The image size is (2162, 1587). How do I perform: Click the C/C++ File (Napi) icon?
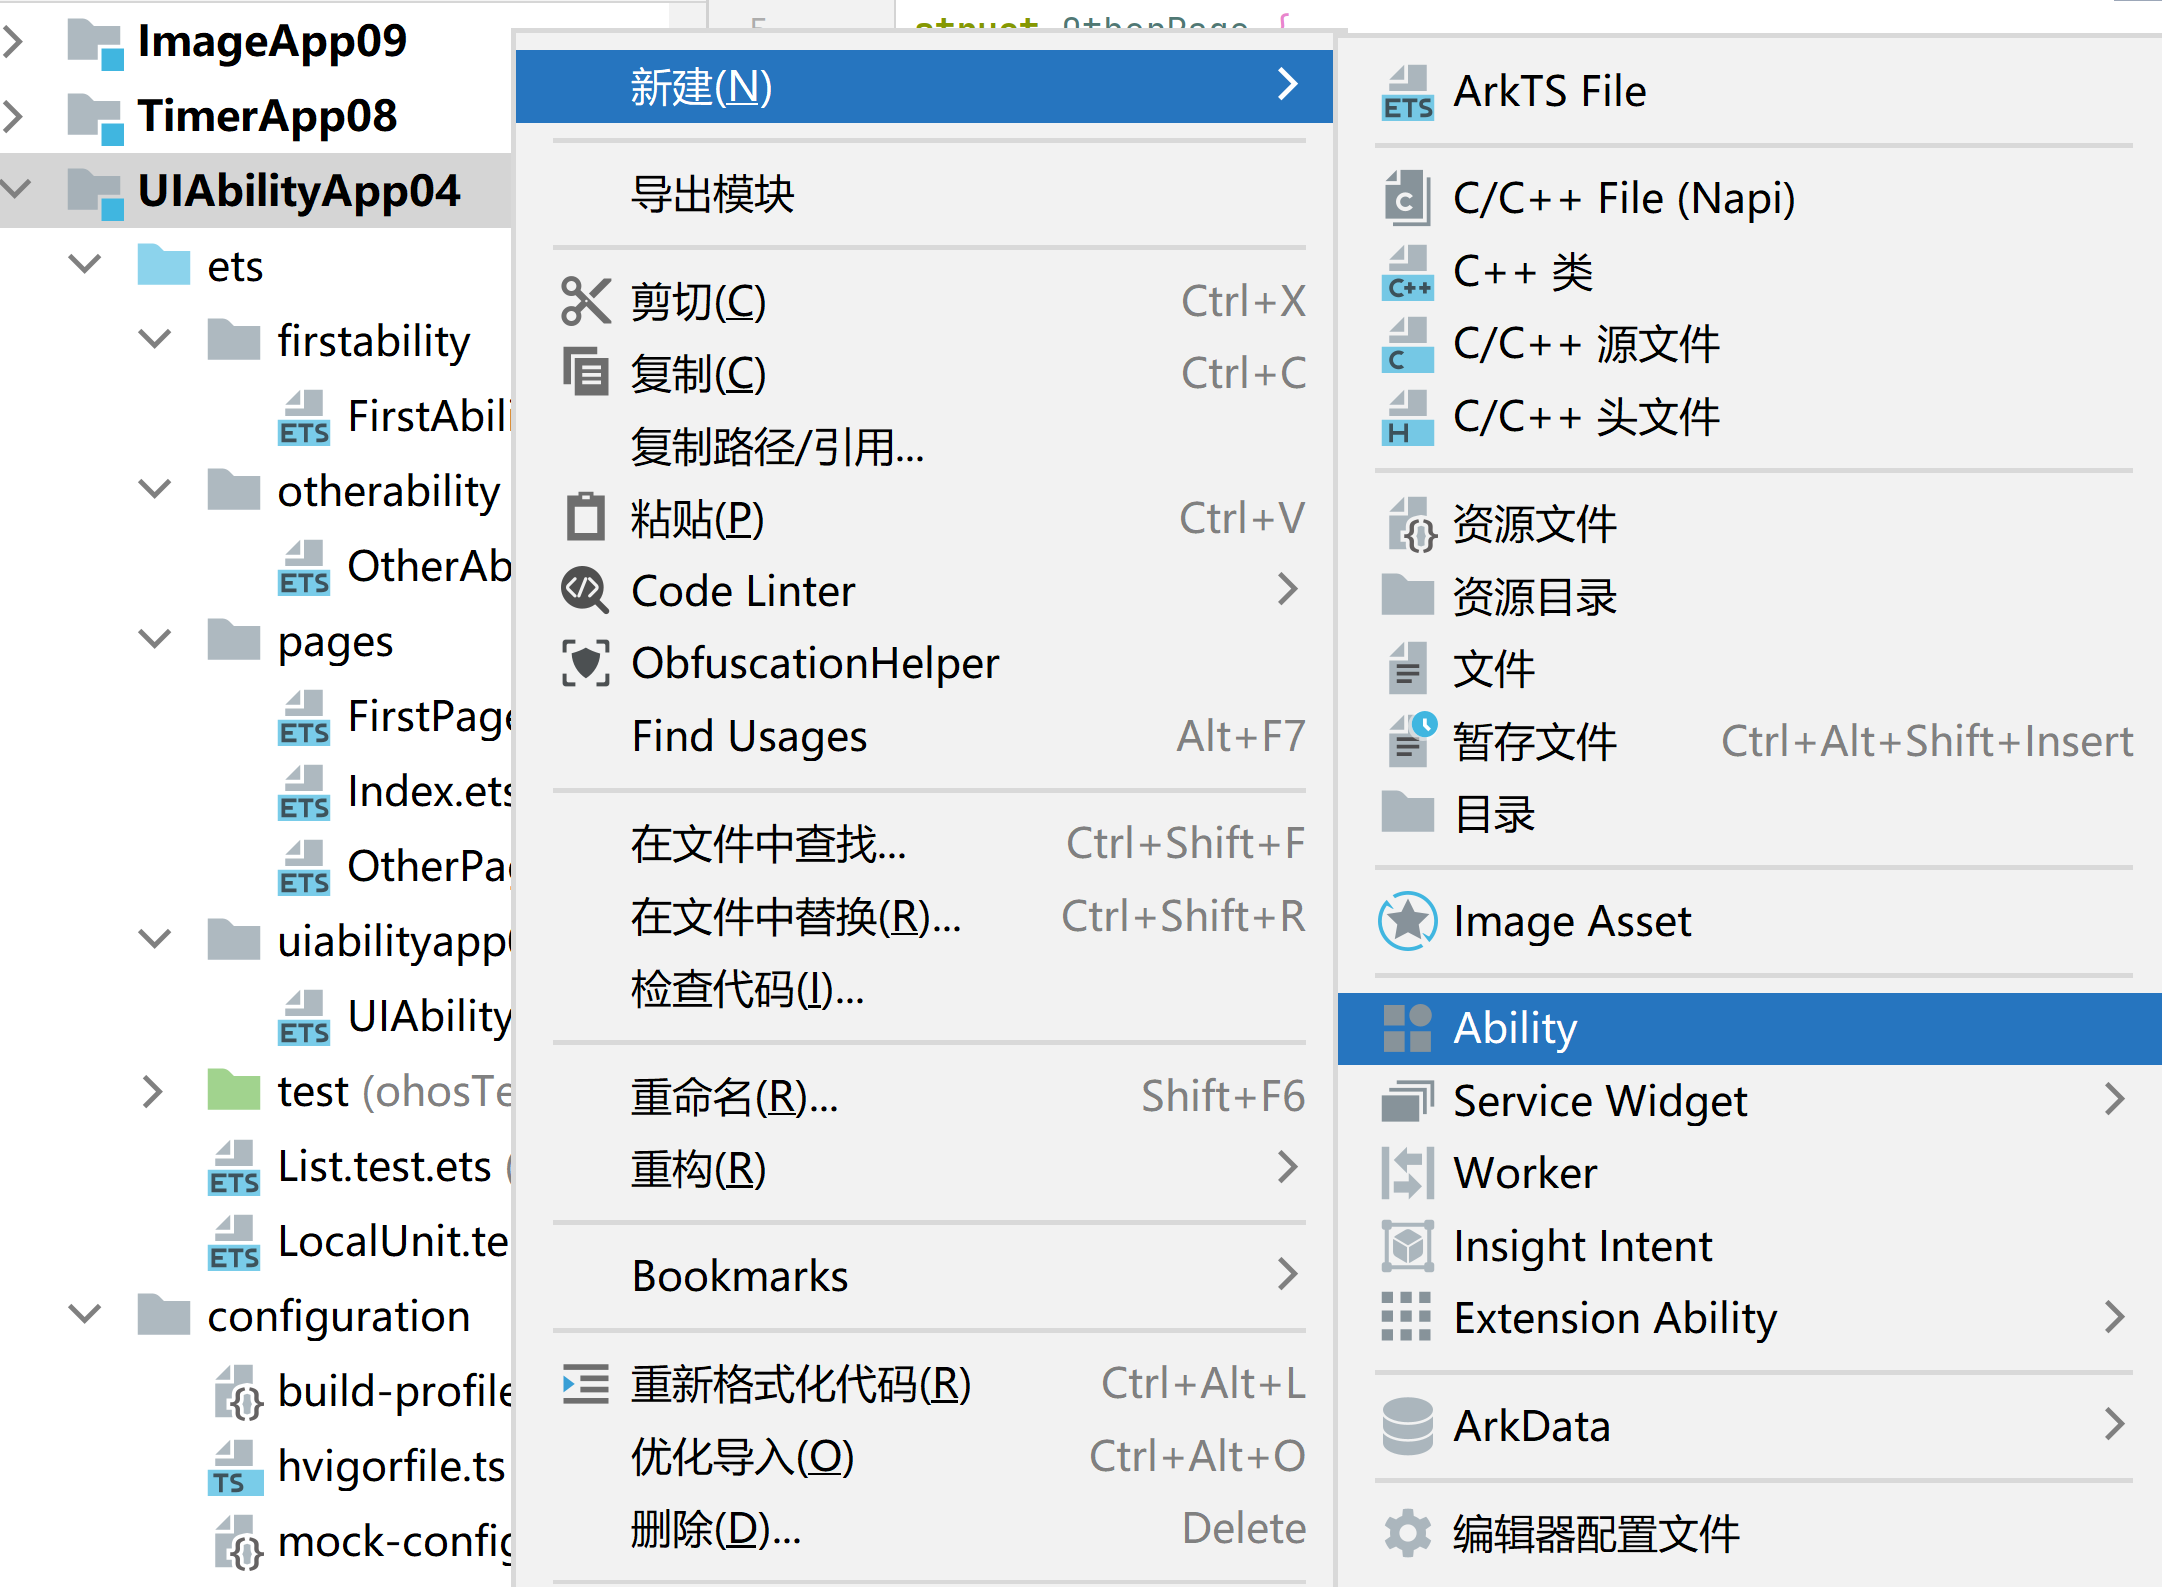(1405, 198)
